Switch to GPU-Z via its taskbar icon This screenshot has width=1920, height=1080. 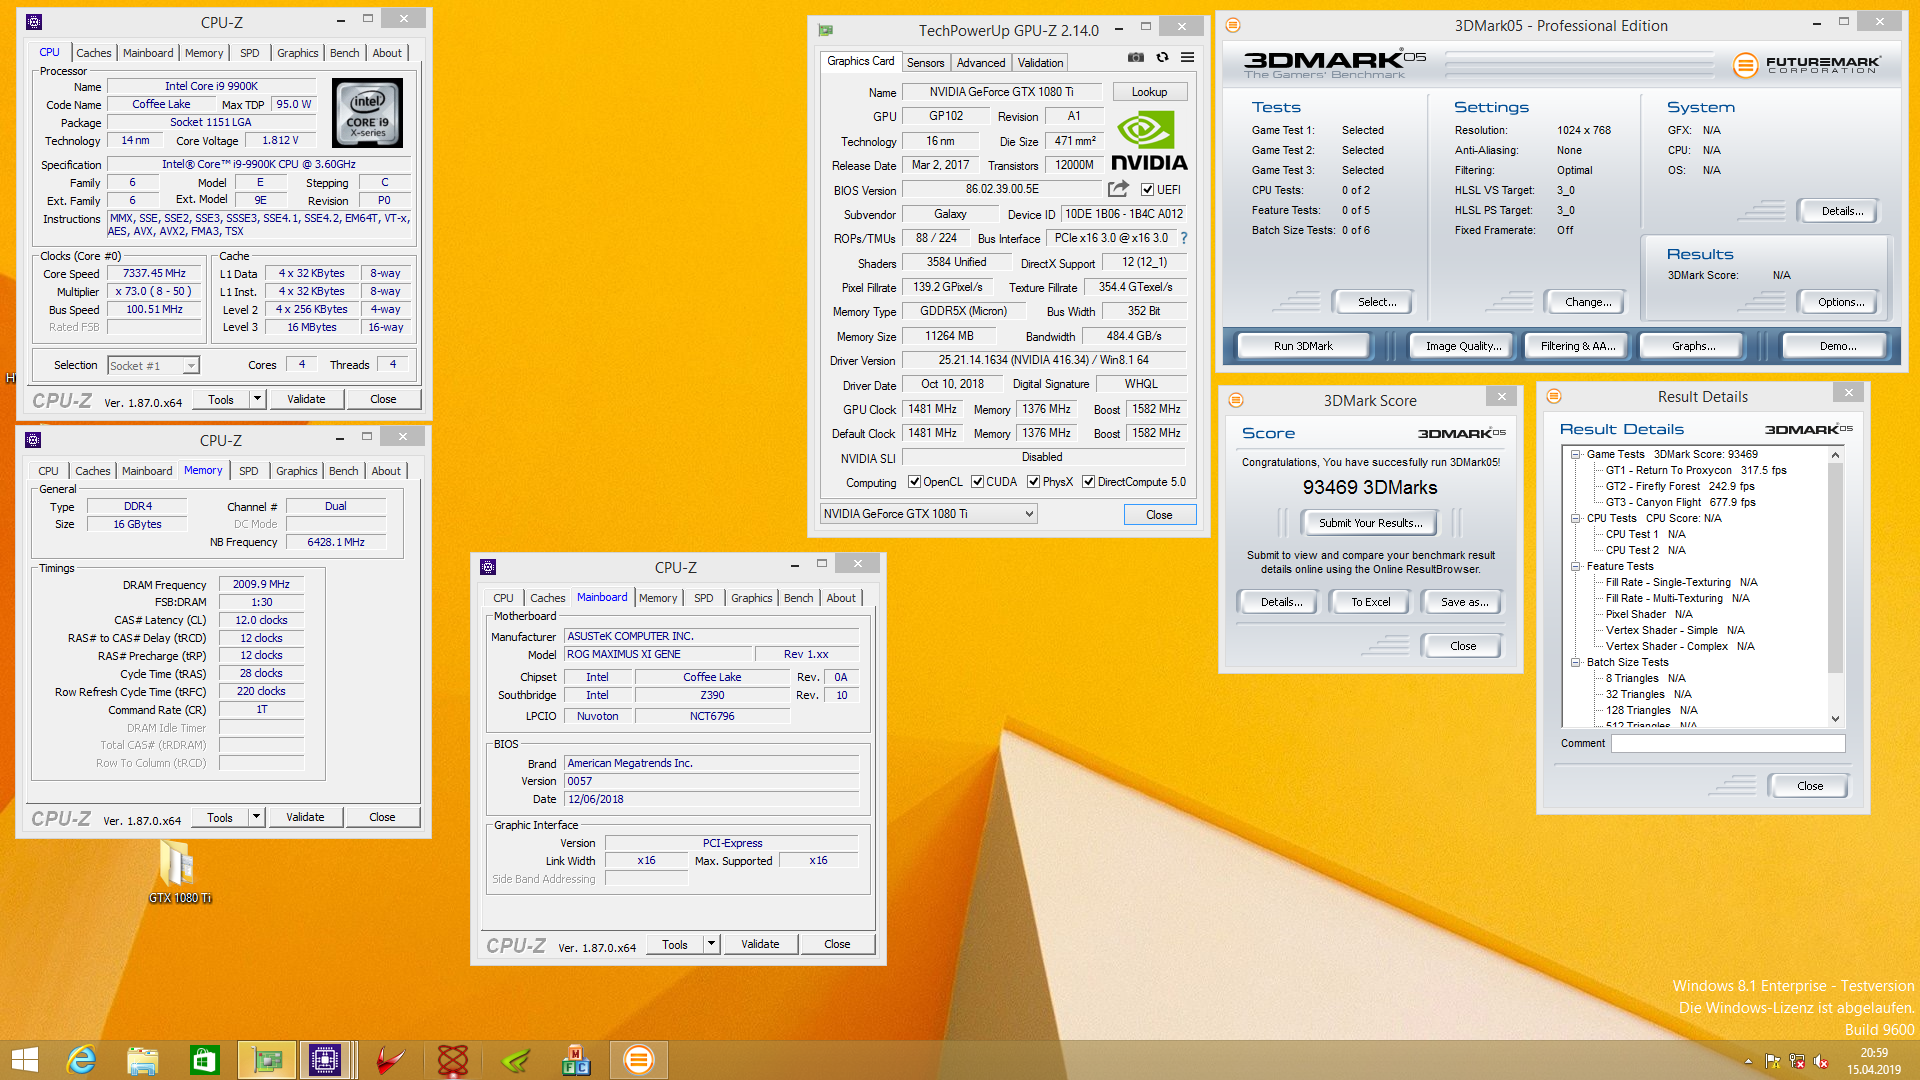[x=267, y=1060]
